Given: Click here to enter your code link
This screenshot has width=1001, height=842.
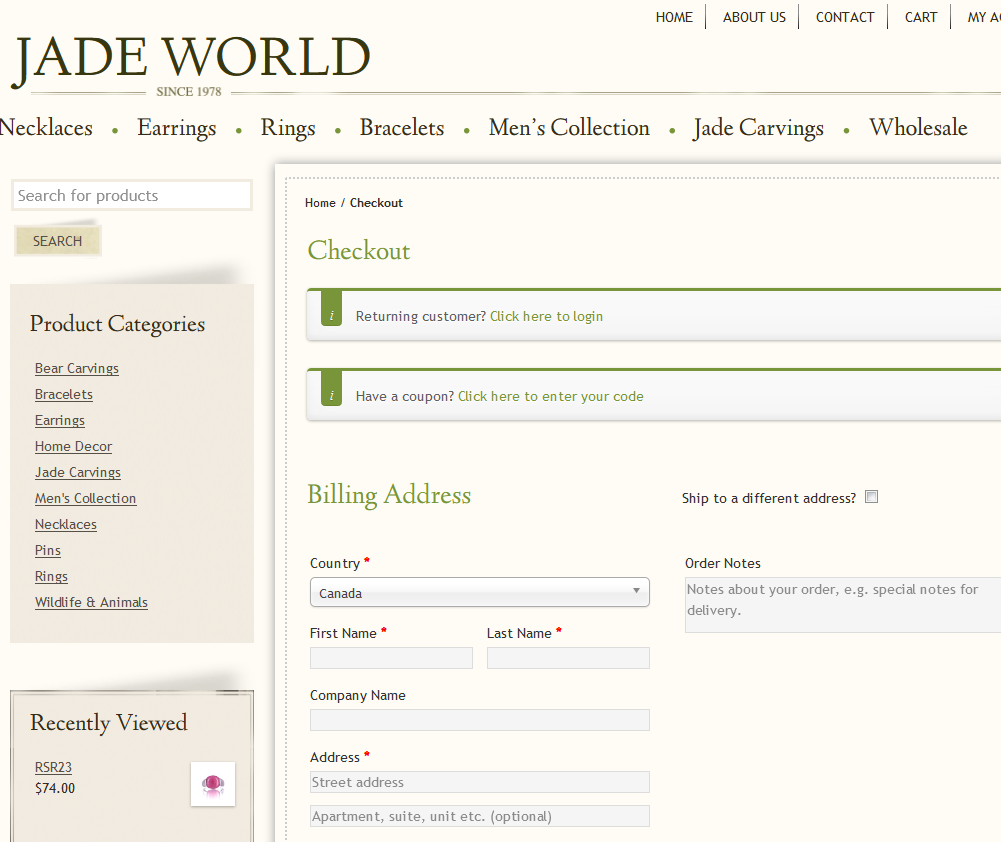Looking at the screenshot, I should [550, 396].
